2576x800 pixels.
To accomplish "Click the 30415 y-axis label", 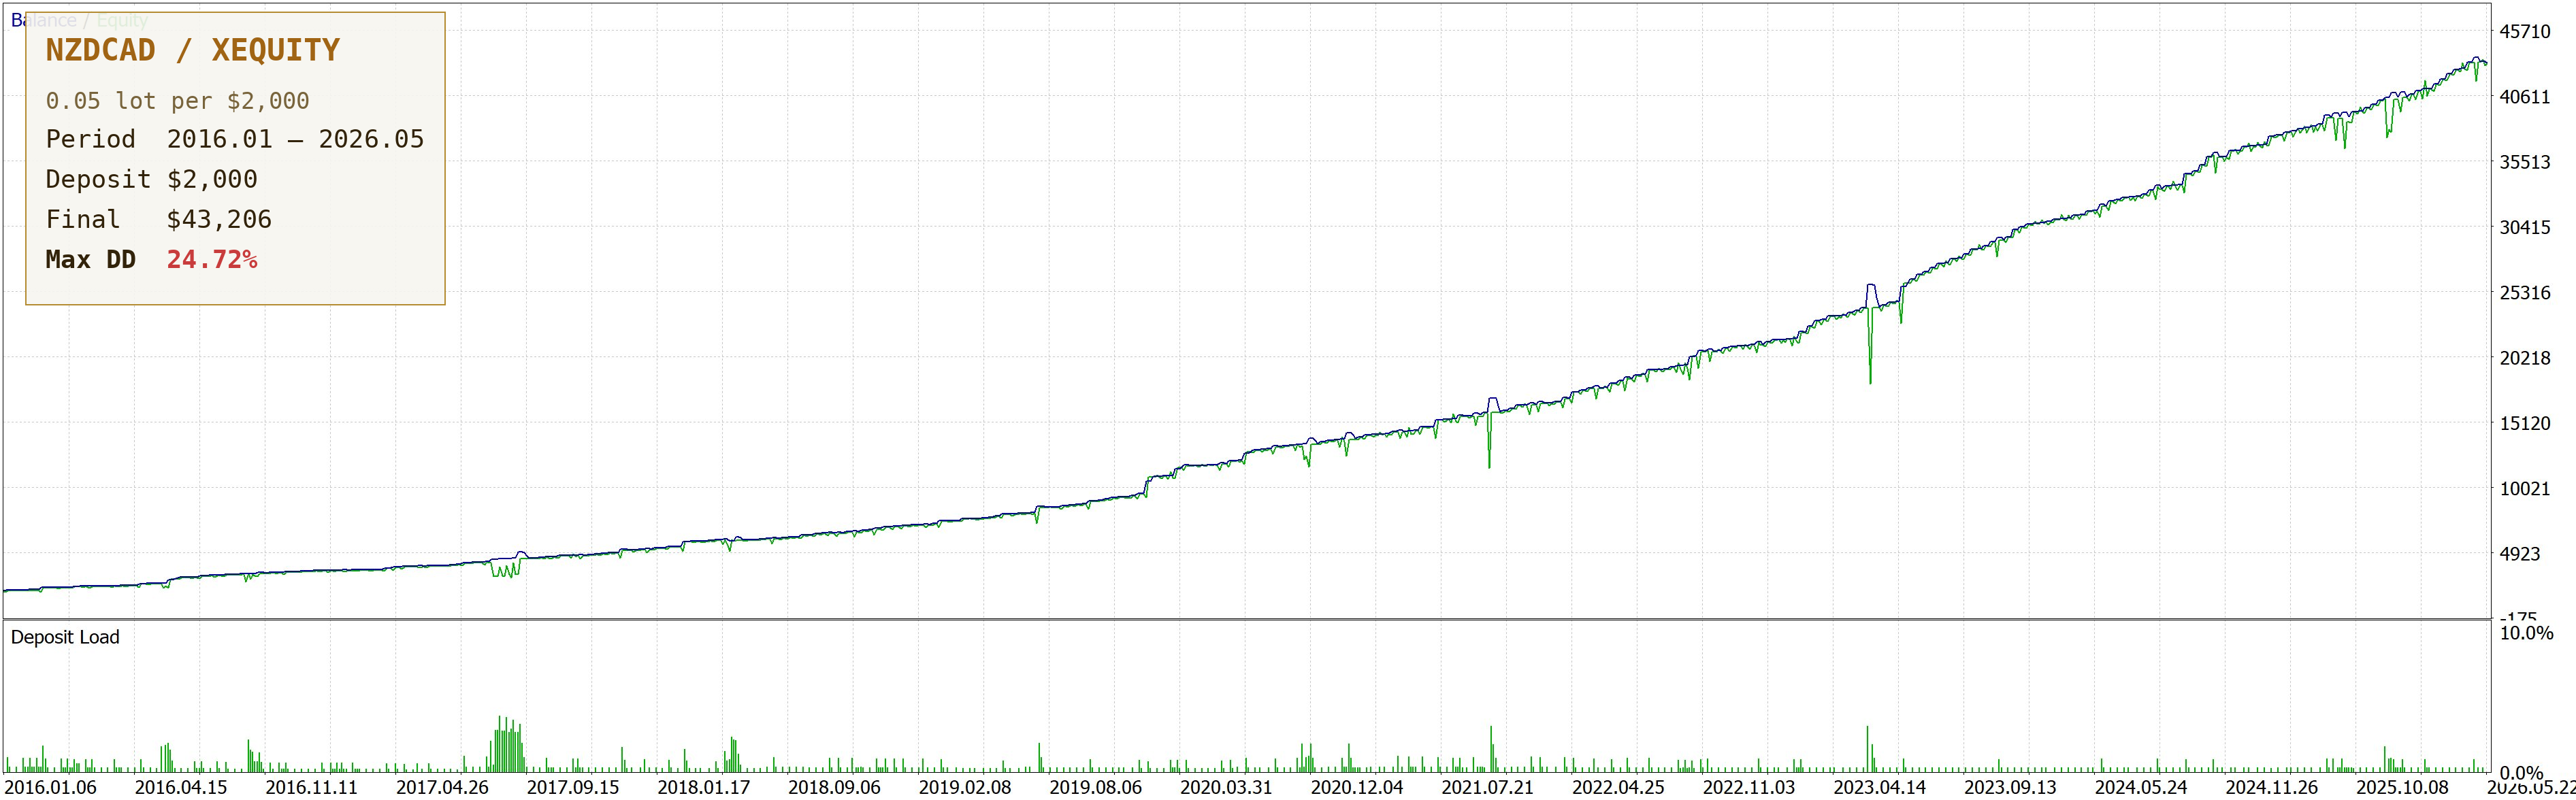I will [x=2525, y=227].
